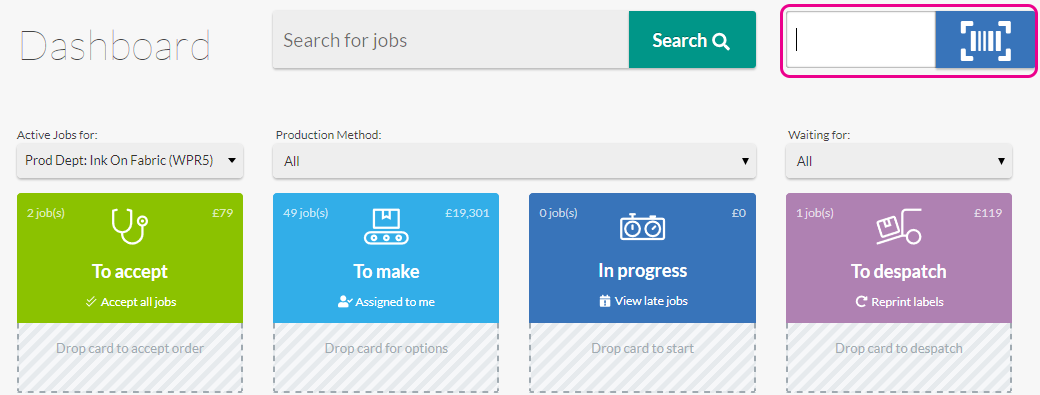Expand the Production Method dropdown

[x=514, y=161]
